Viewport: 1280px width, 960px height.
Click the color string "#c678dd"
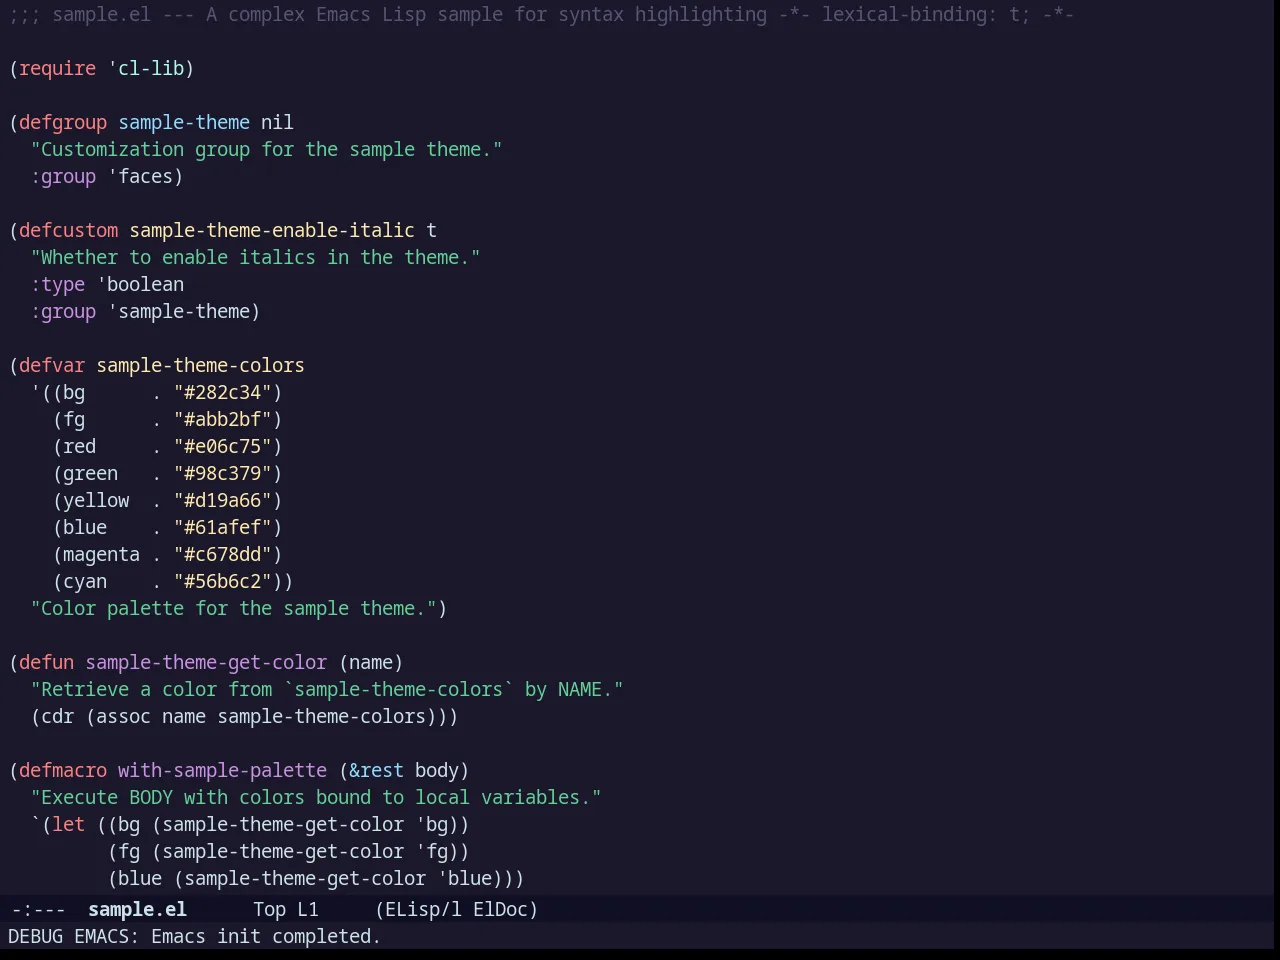[223, 554]
